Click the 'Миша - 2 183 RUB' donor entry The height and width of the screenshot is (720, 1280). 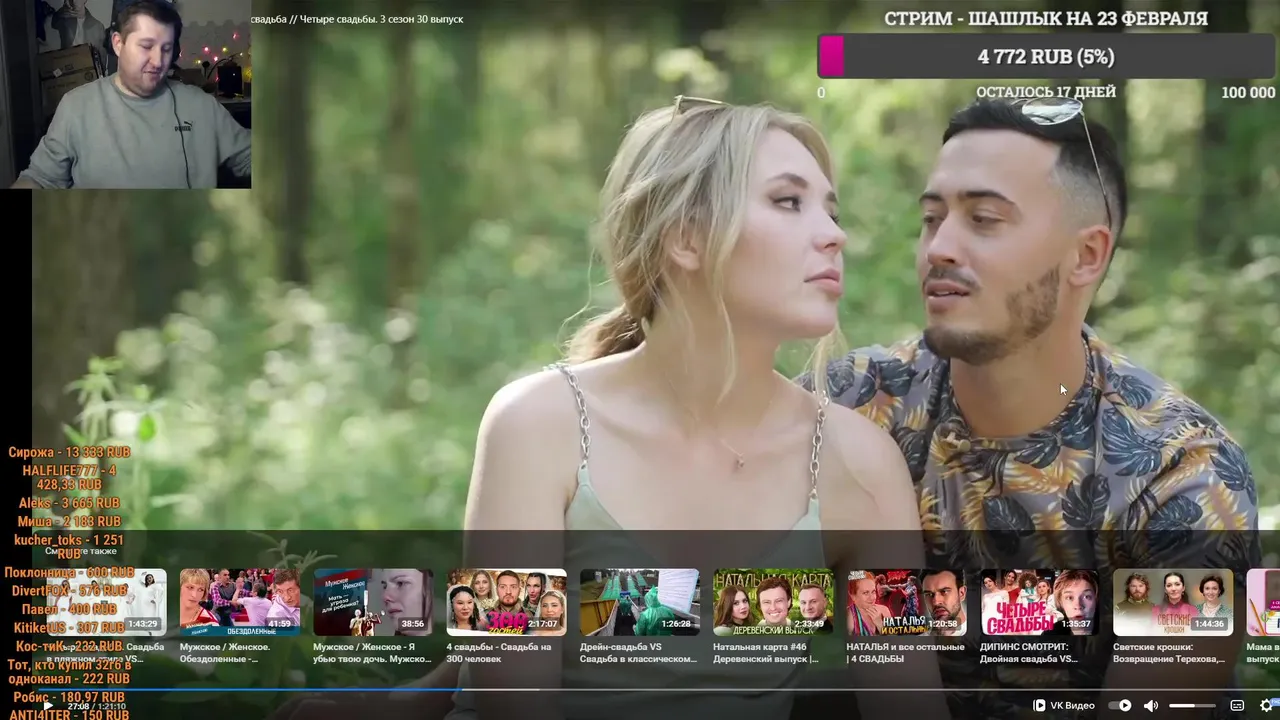[69, 522]
